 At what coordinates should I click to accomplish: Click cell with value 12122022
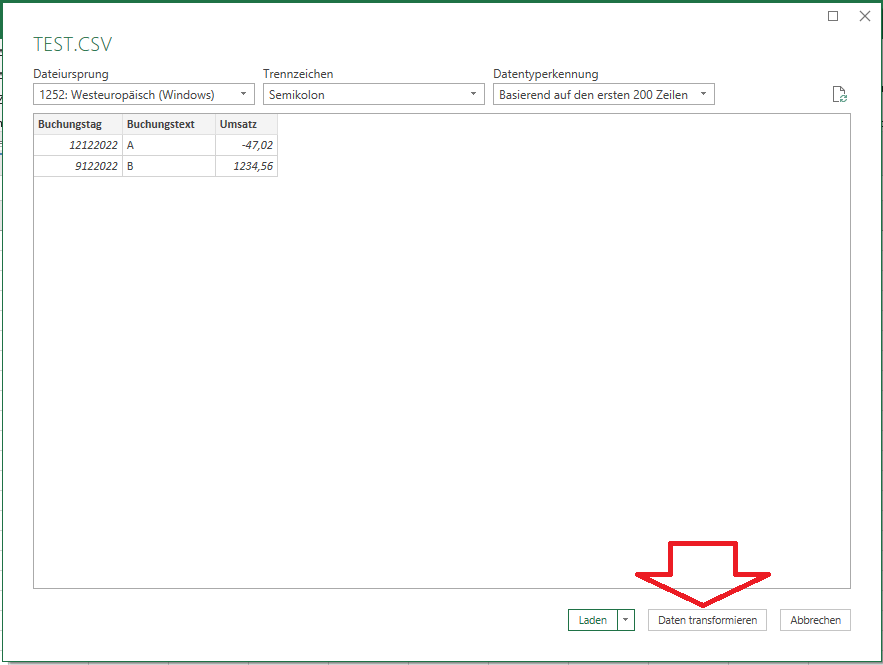tap(78, 145)
